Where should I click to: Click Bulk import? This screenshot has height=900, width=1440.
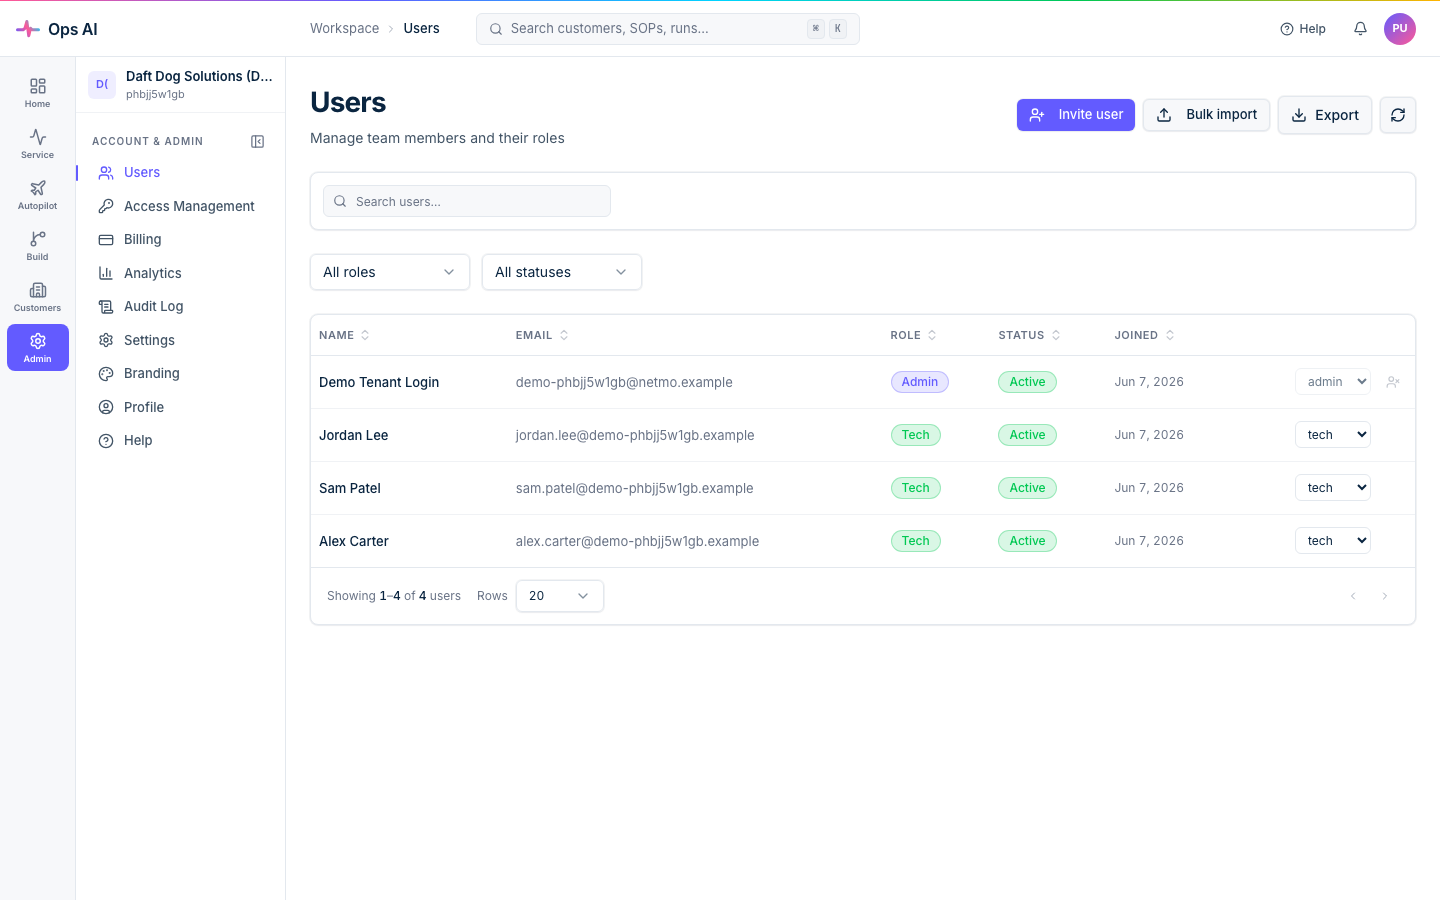[x=1207, y=115]
